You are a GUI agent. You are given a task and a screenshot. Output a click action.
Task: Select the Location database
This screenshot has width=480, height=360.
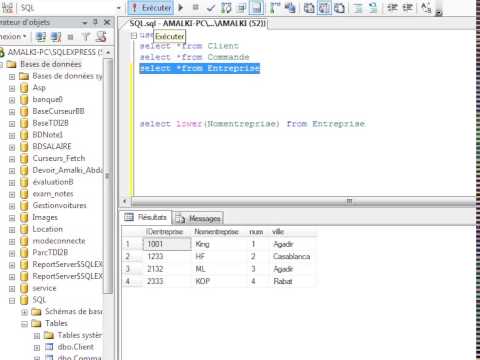(47, 229)
